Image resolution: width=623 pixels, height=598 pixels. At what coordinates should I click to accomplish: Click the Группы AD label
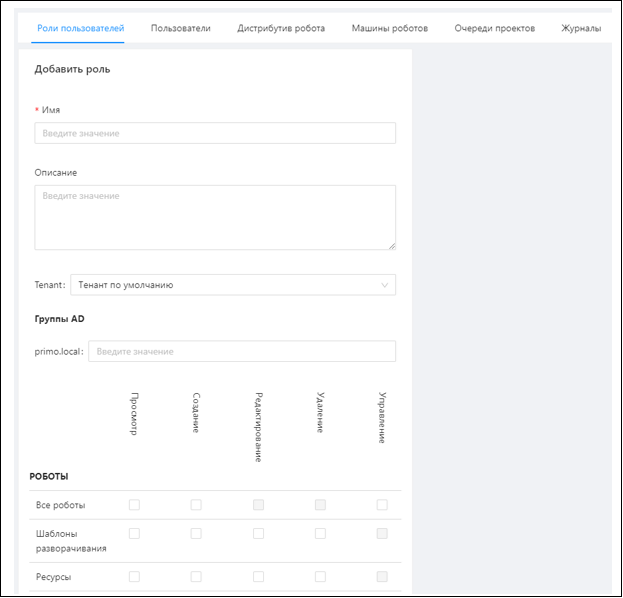click(x=60, y=319)
